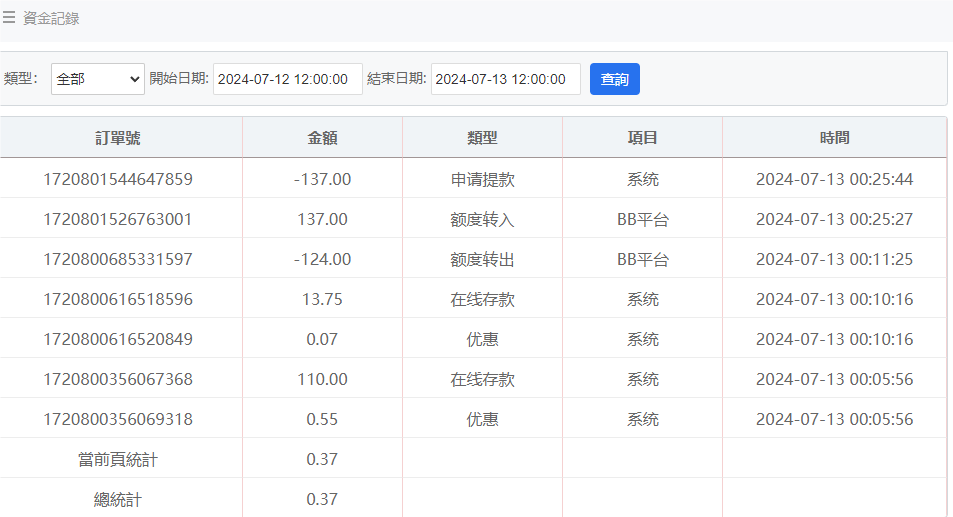Open the 類型 dropdown showing 全部

pos(98,79)
